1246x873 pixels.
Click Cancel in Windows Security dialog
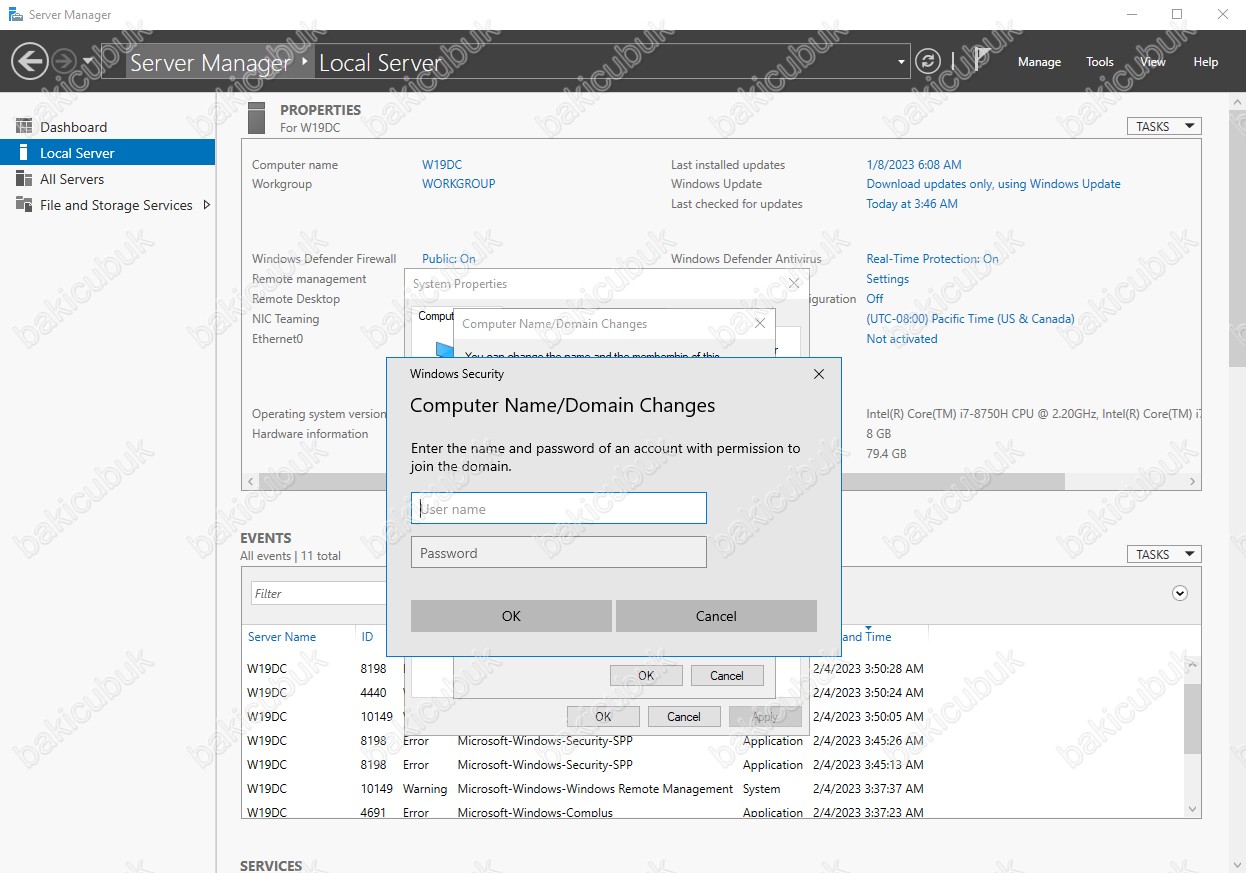coord(716,616)
